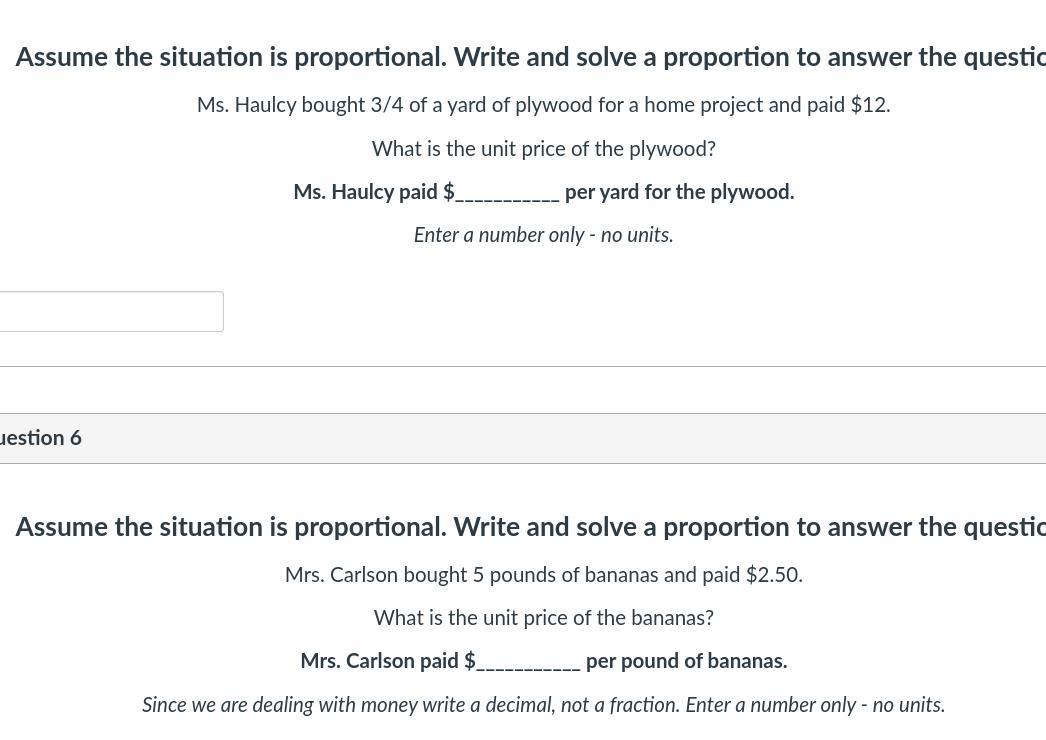
Task: Click the answer input field for plywood question
Action: (x=110, y=312)
